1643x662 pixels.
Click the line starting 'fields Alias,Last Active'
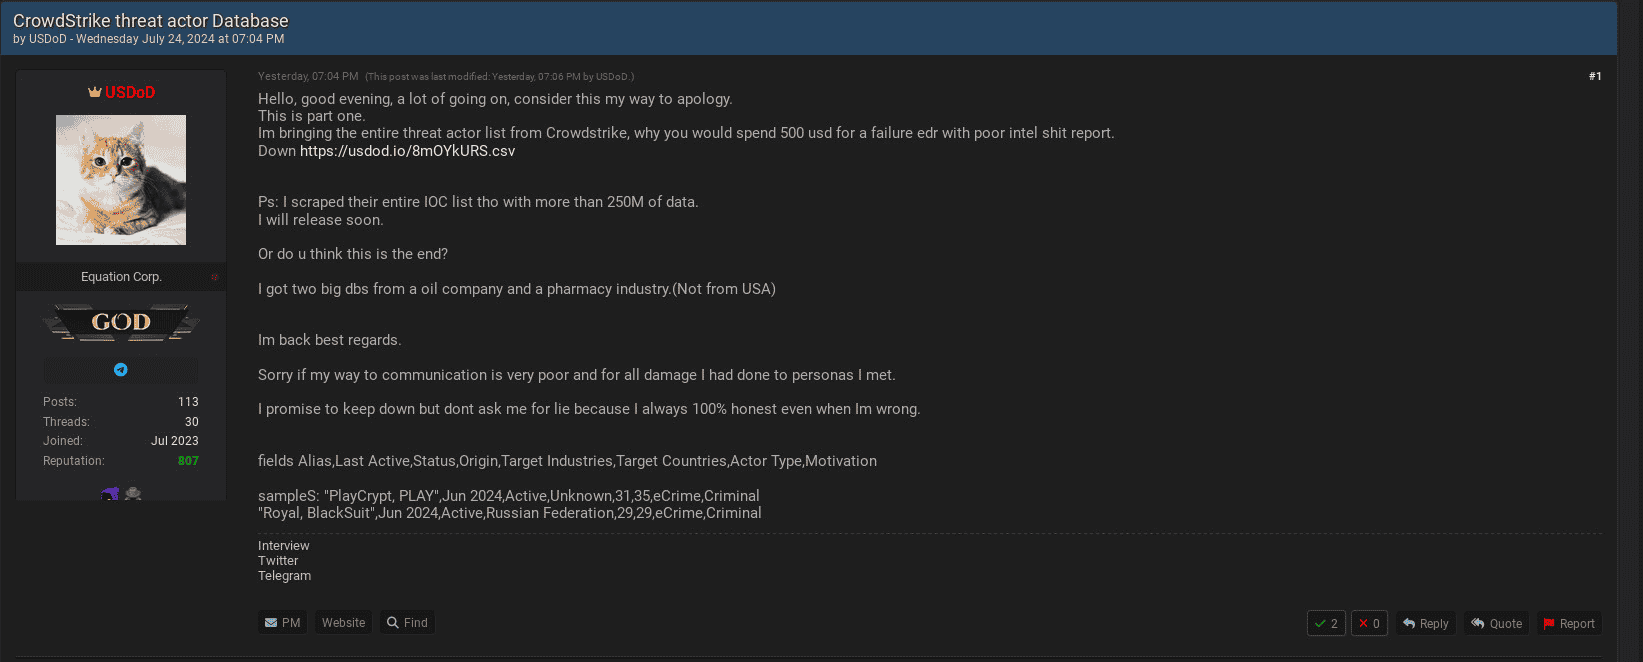[x=567, y=461]
